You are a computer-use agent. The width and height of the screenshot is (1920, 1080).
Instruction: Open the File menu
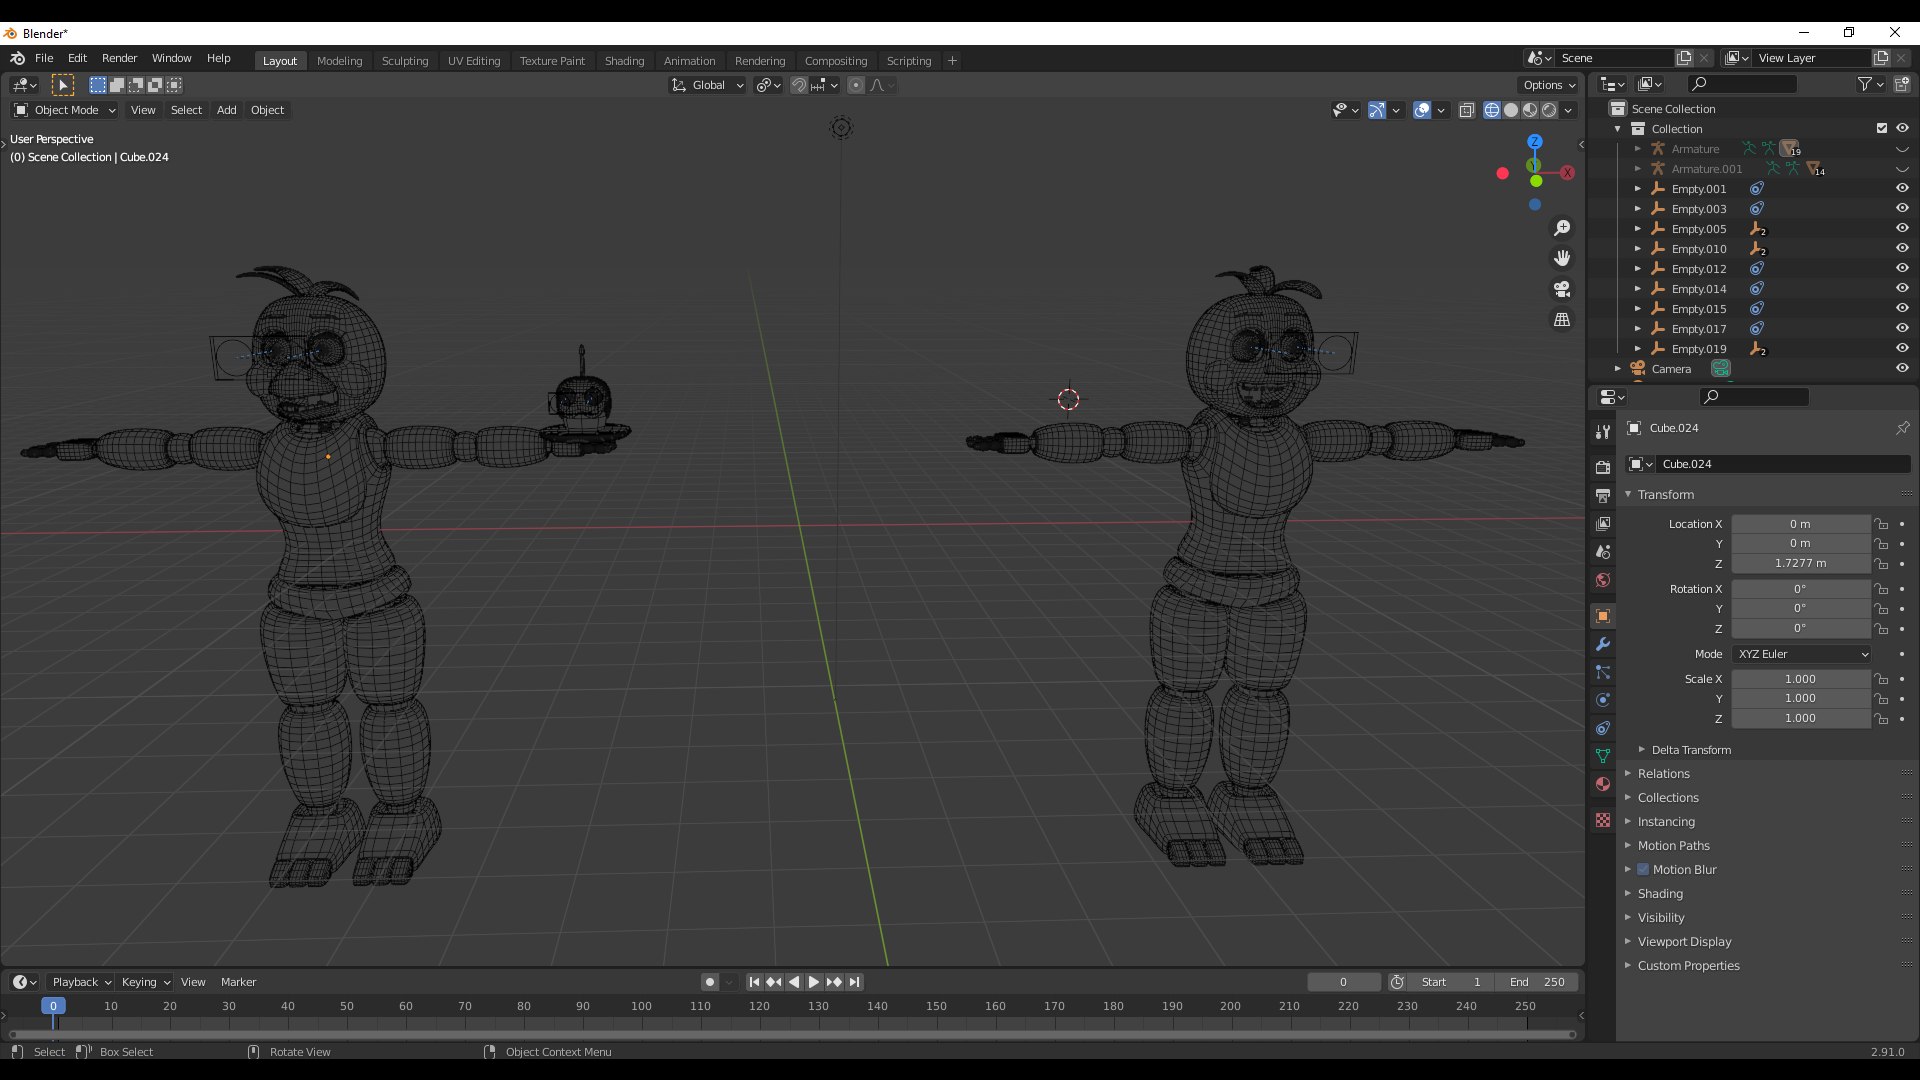[x=44, y=58]
